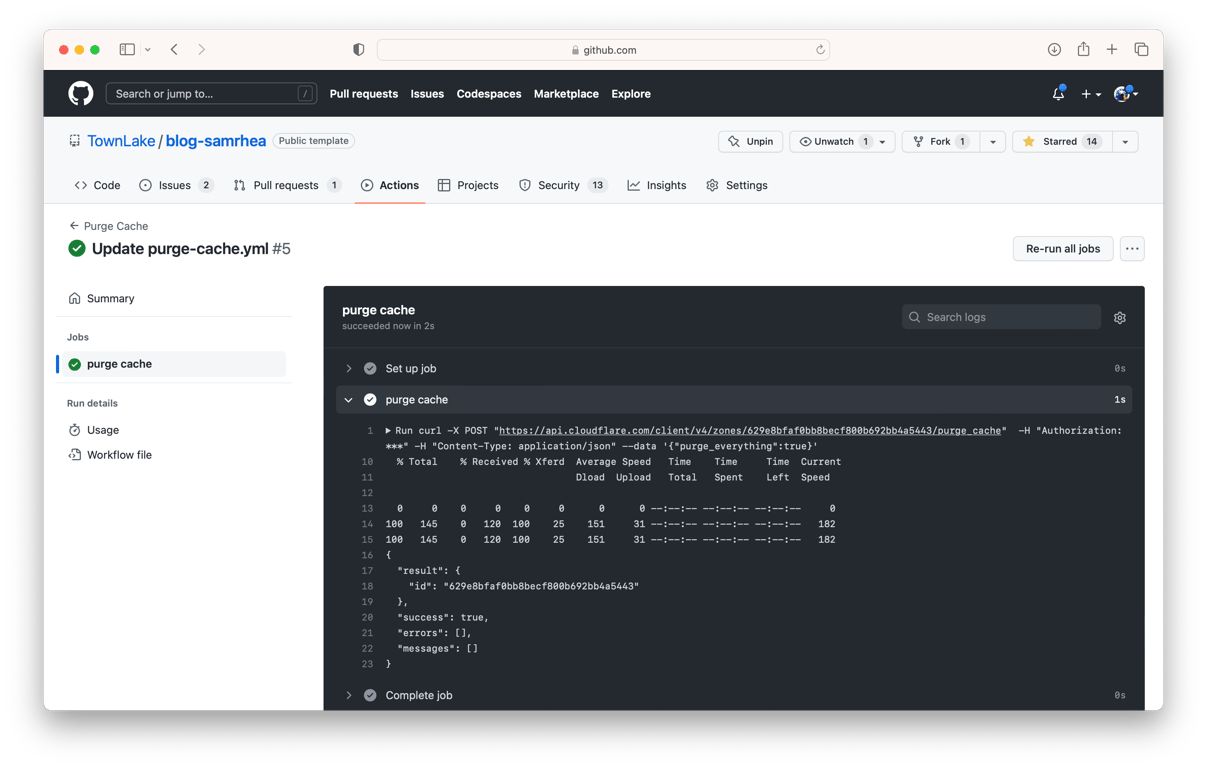Open the Fork dropdown caret
This screenshot has width=1207, height=768.
[991, 141]
